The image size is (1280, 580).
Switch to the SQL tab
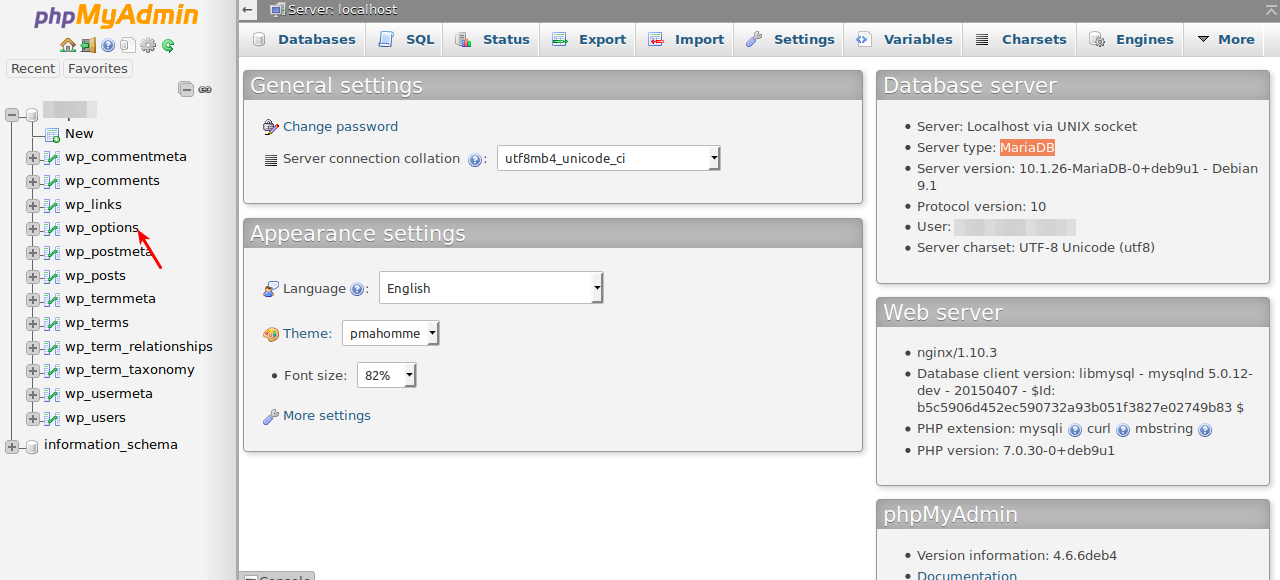(x=406, y=40)
